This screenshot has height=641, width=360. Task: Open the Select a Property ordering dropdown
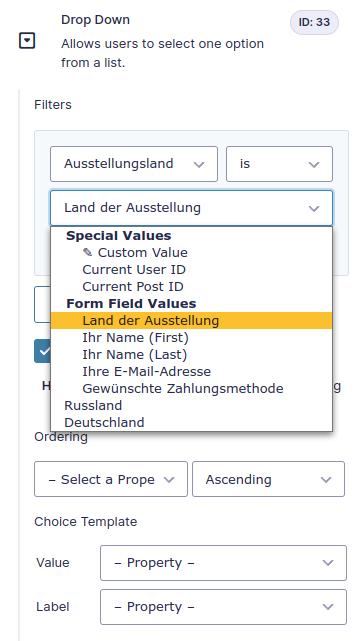click(111, 479)
